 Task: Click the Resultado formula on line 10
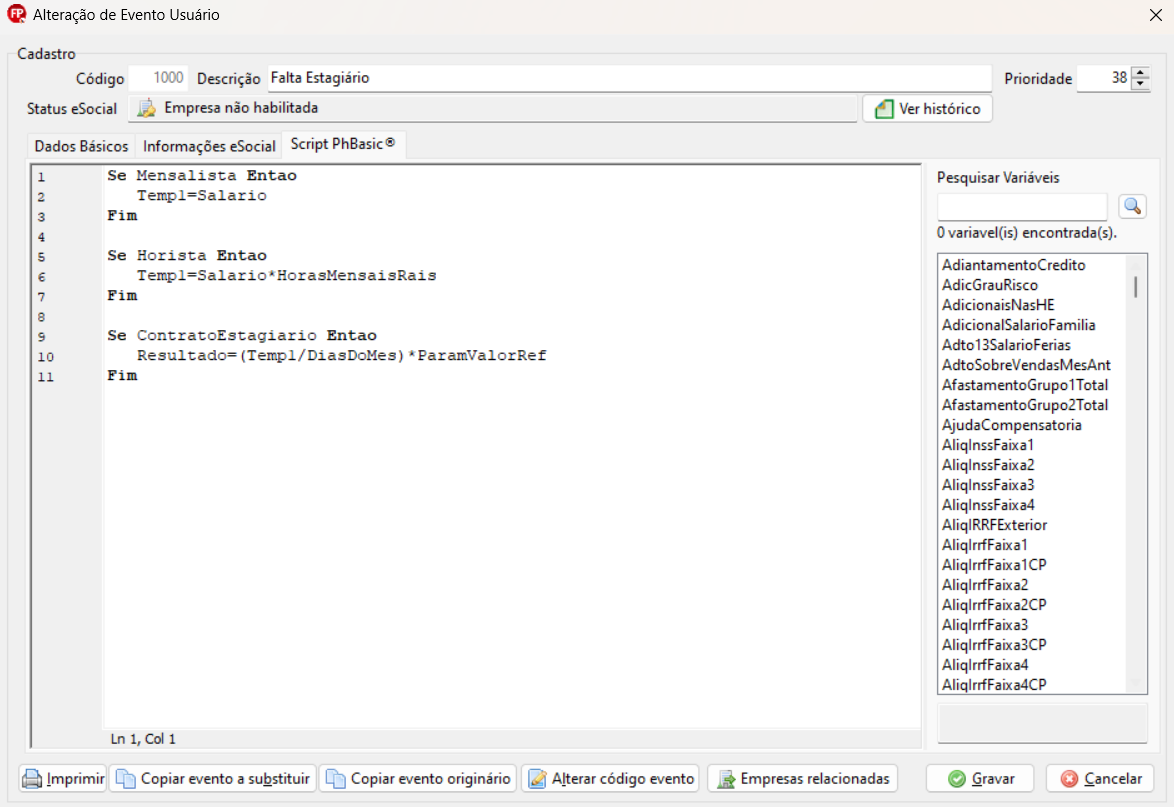click(341, 356)
